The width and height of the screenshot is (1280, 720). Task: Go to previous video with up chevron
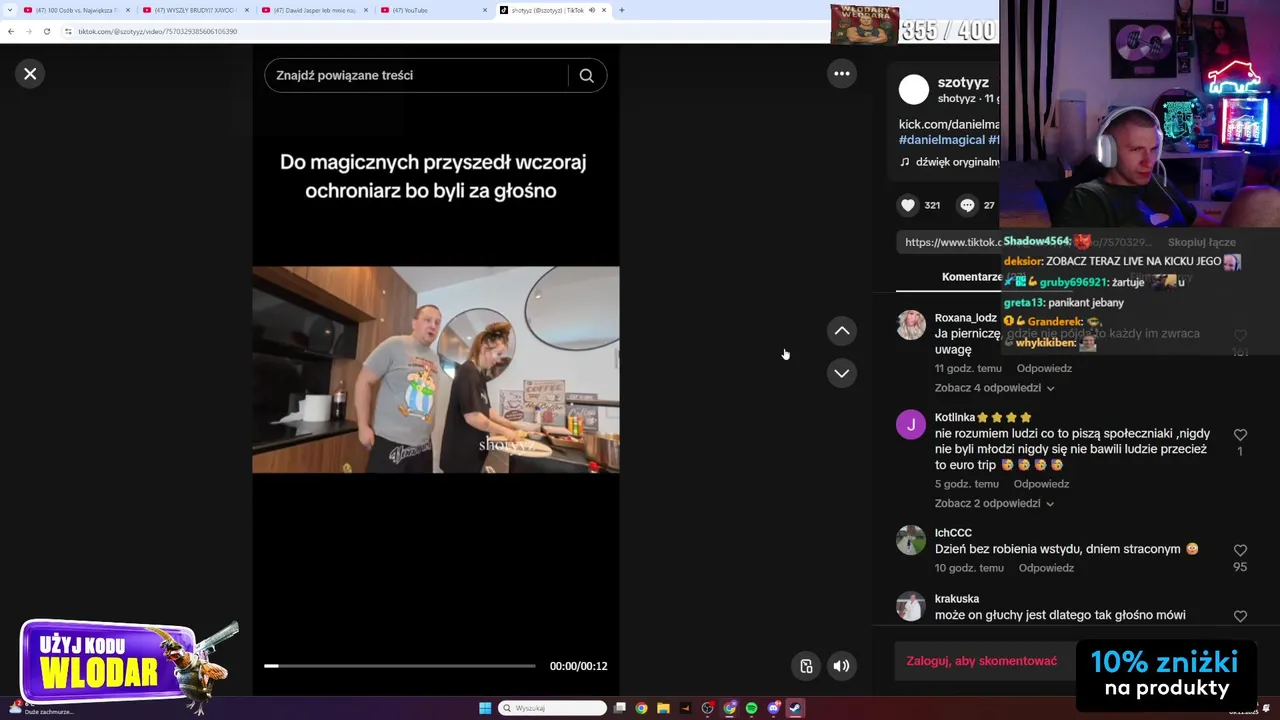[842, 331]
